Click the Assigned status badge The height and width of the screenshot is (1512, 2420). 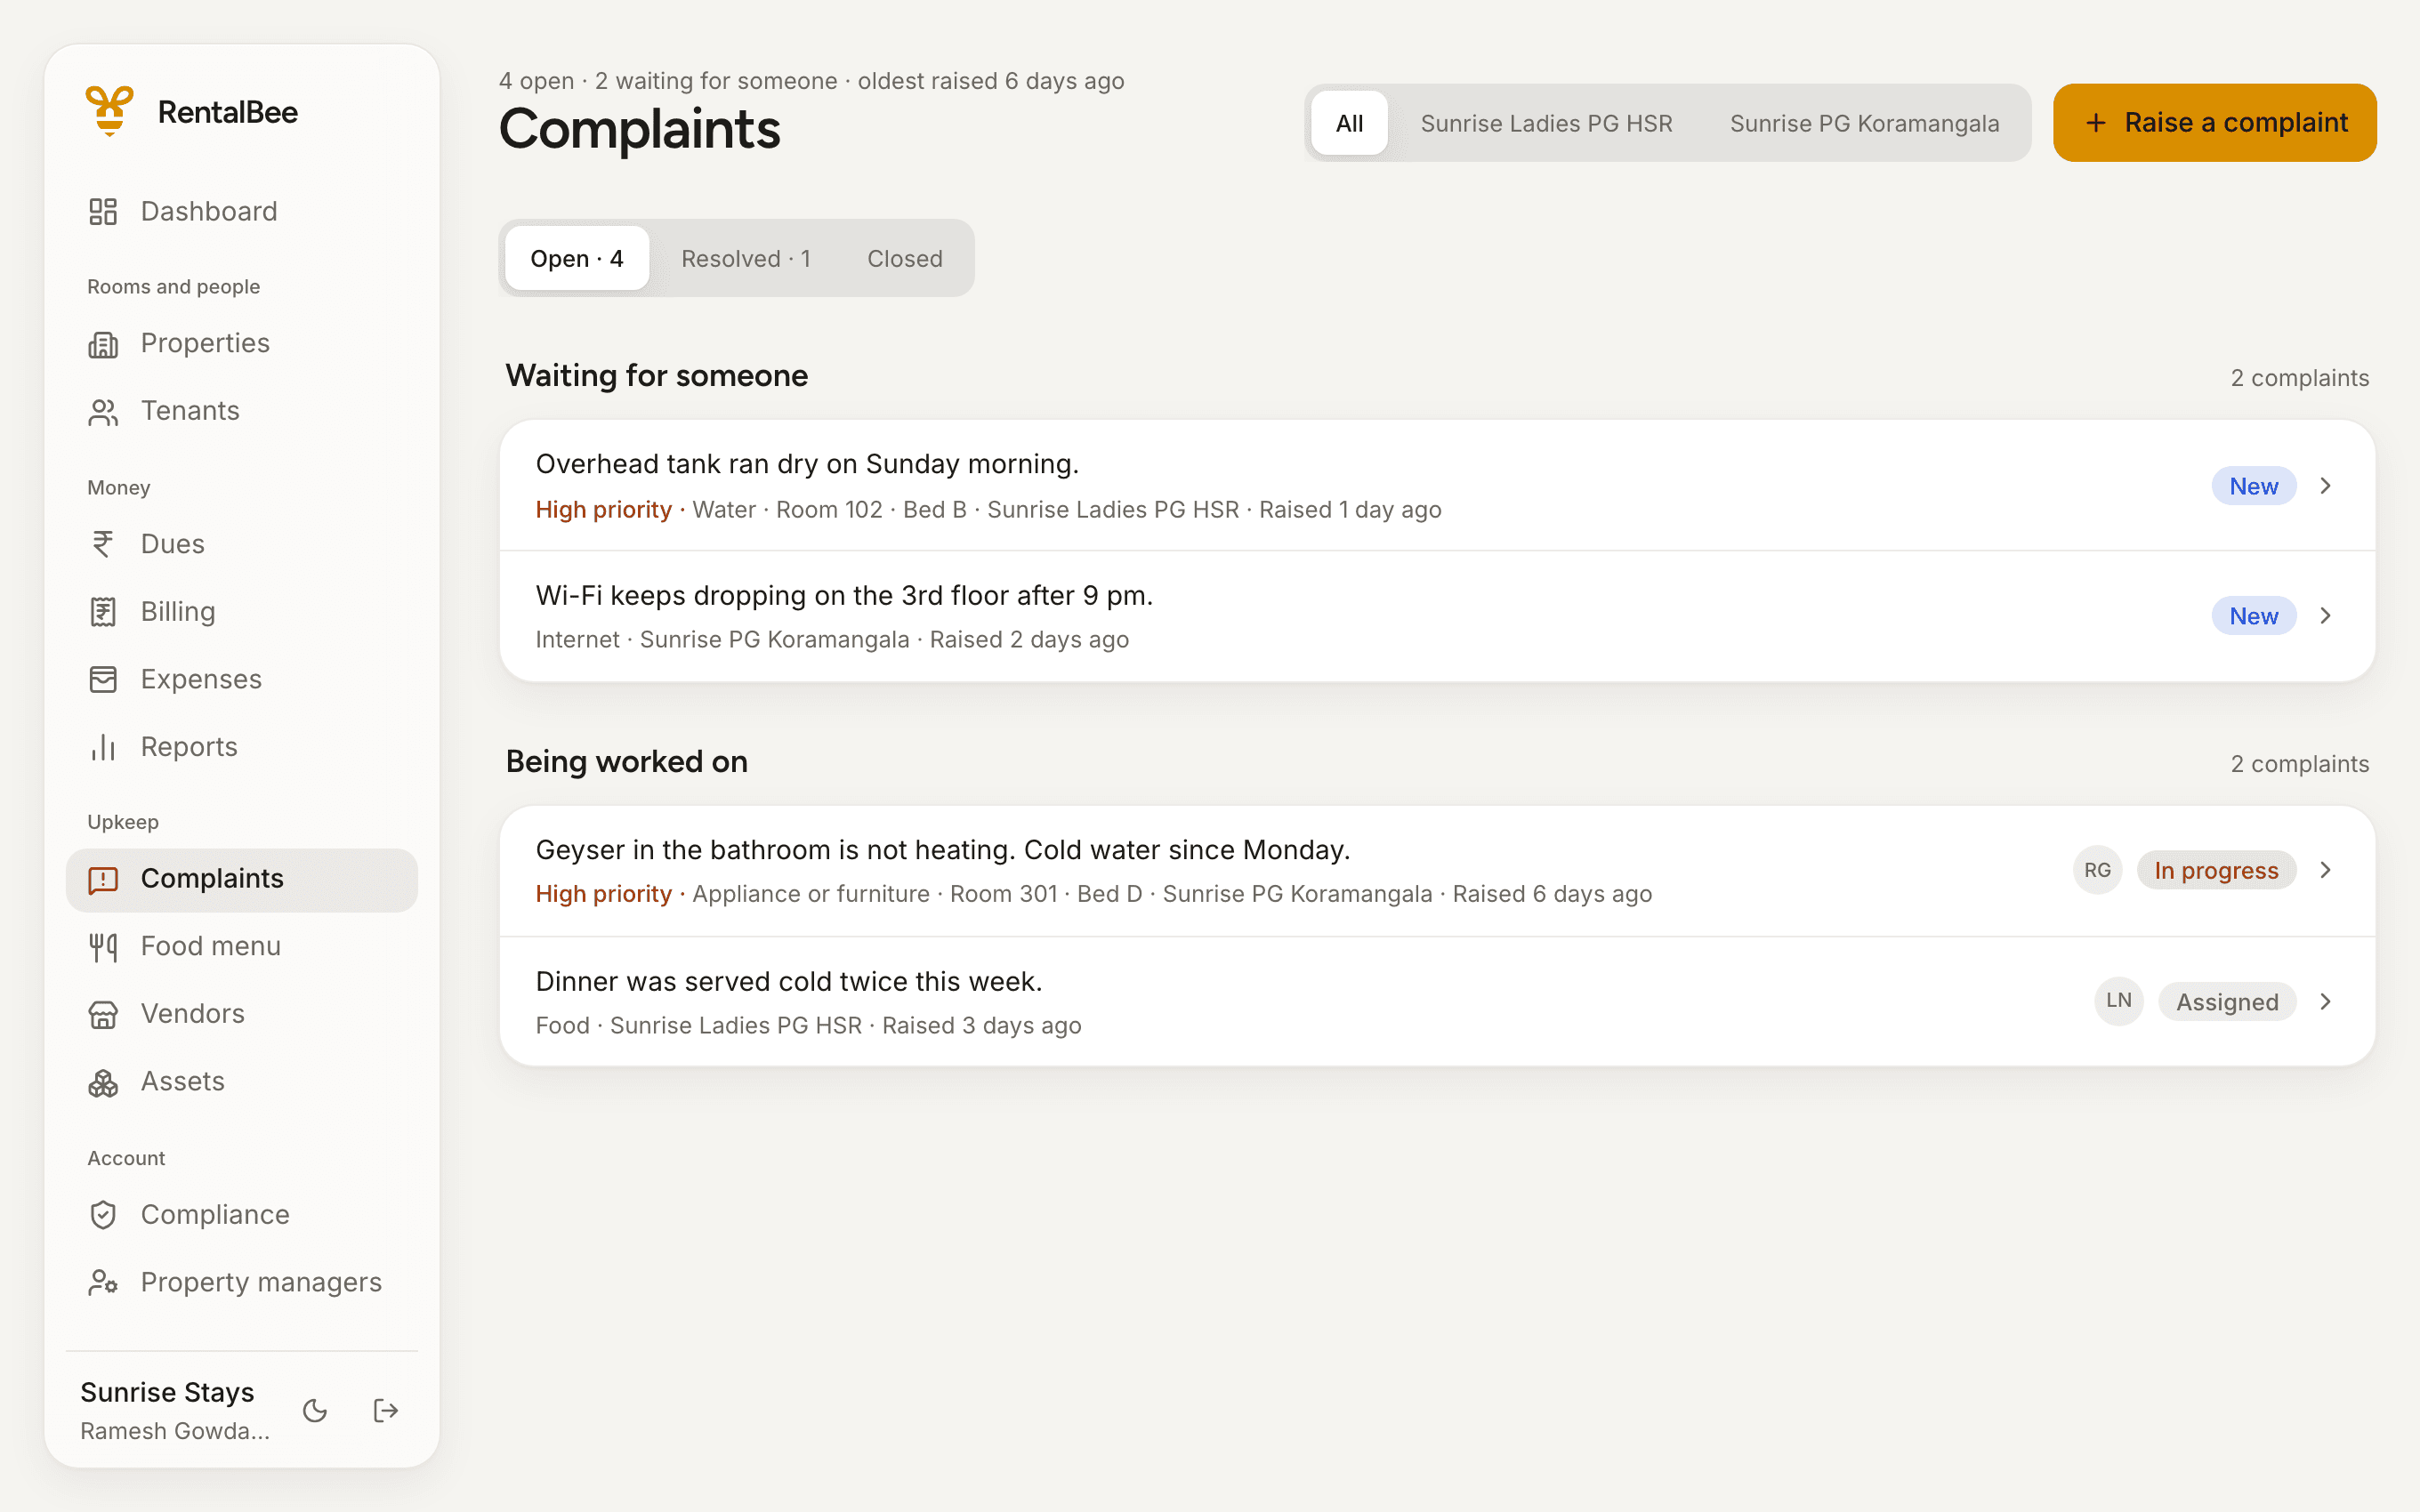(2227, 1002)
